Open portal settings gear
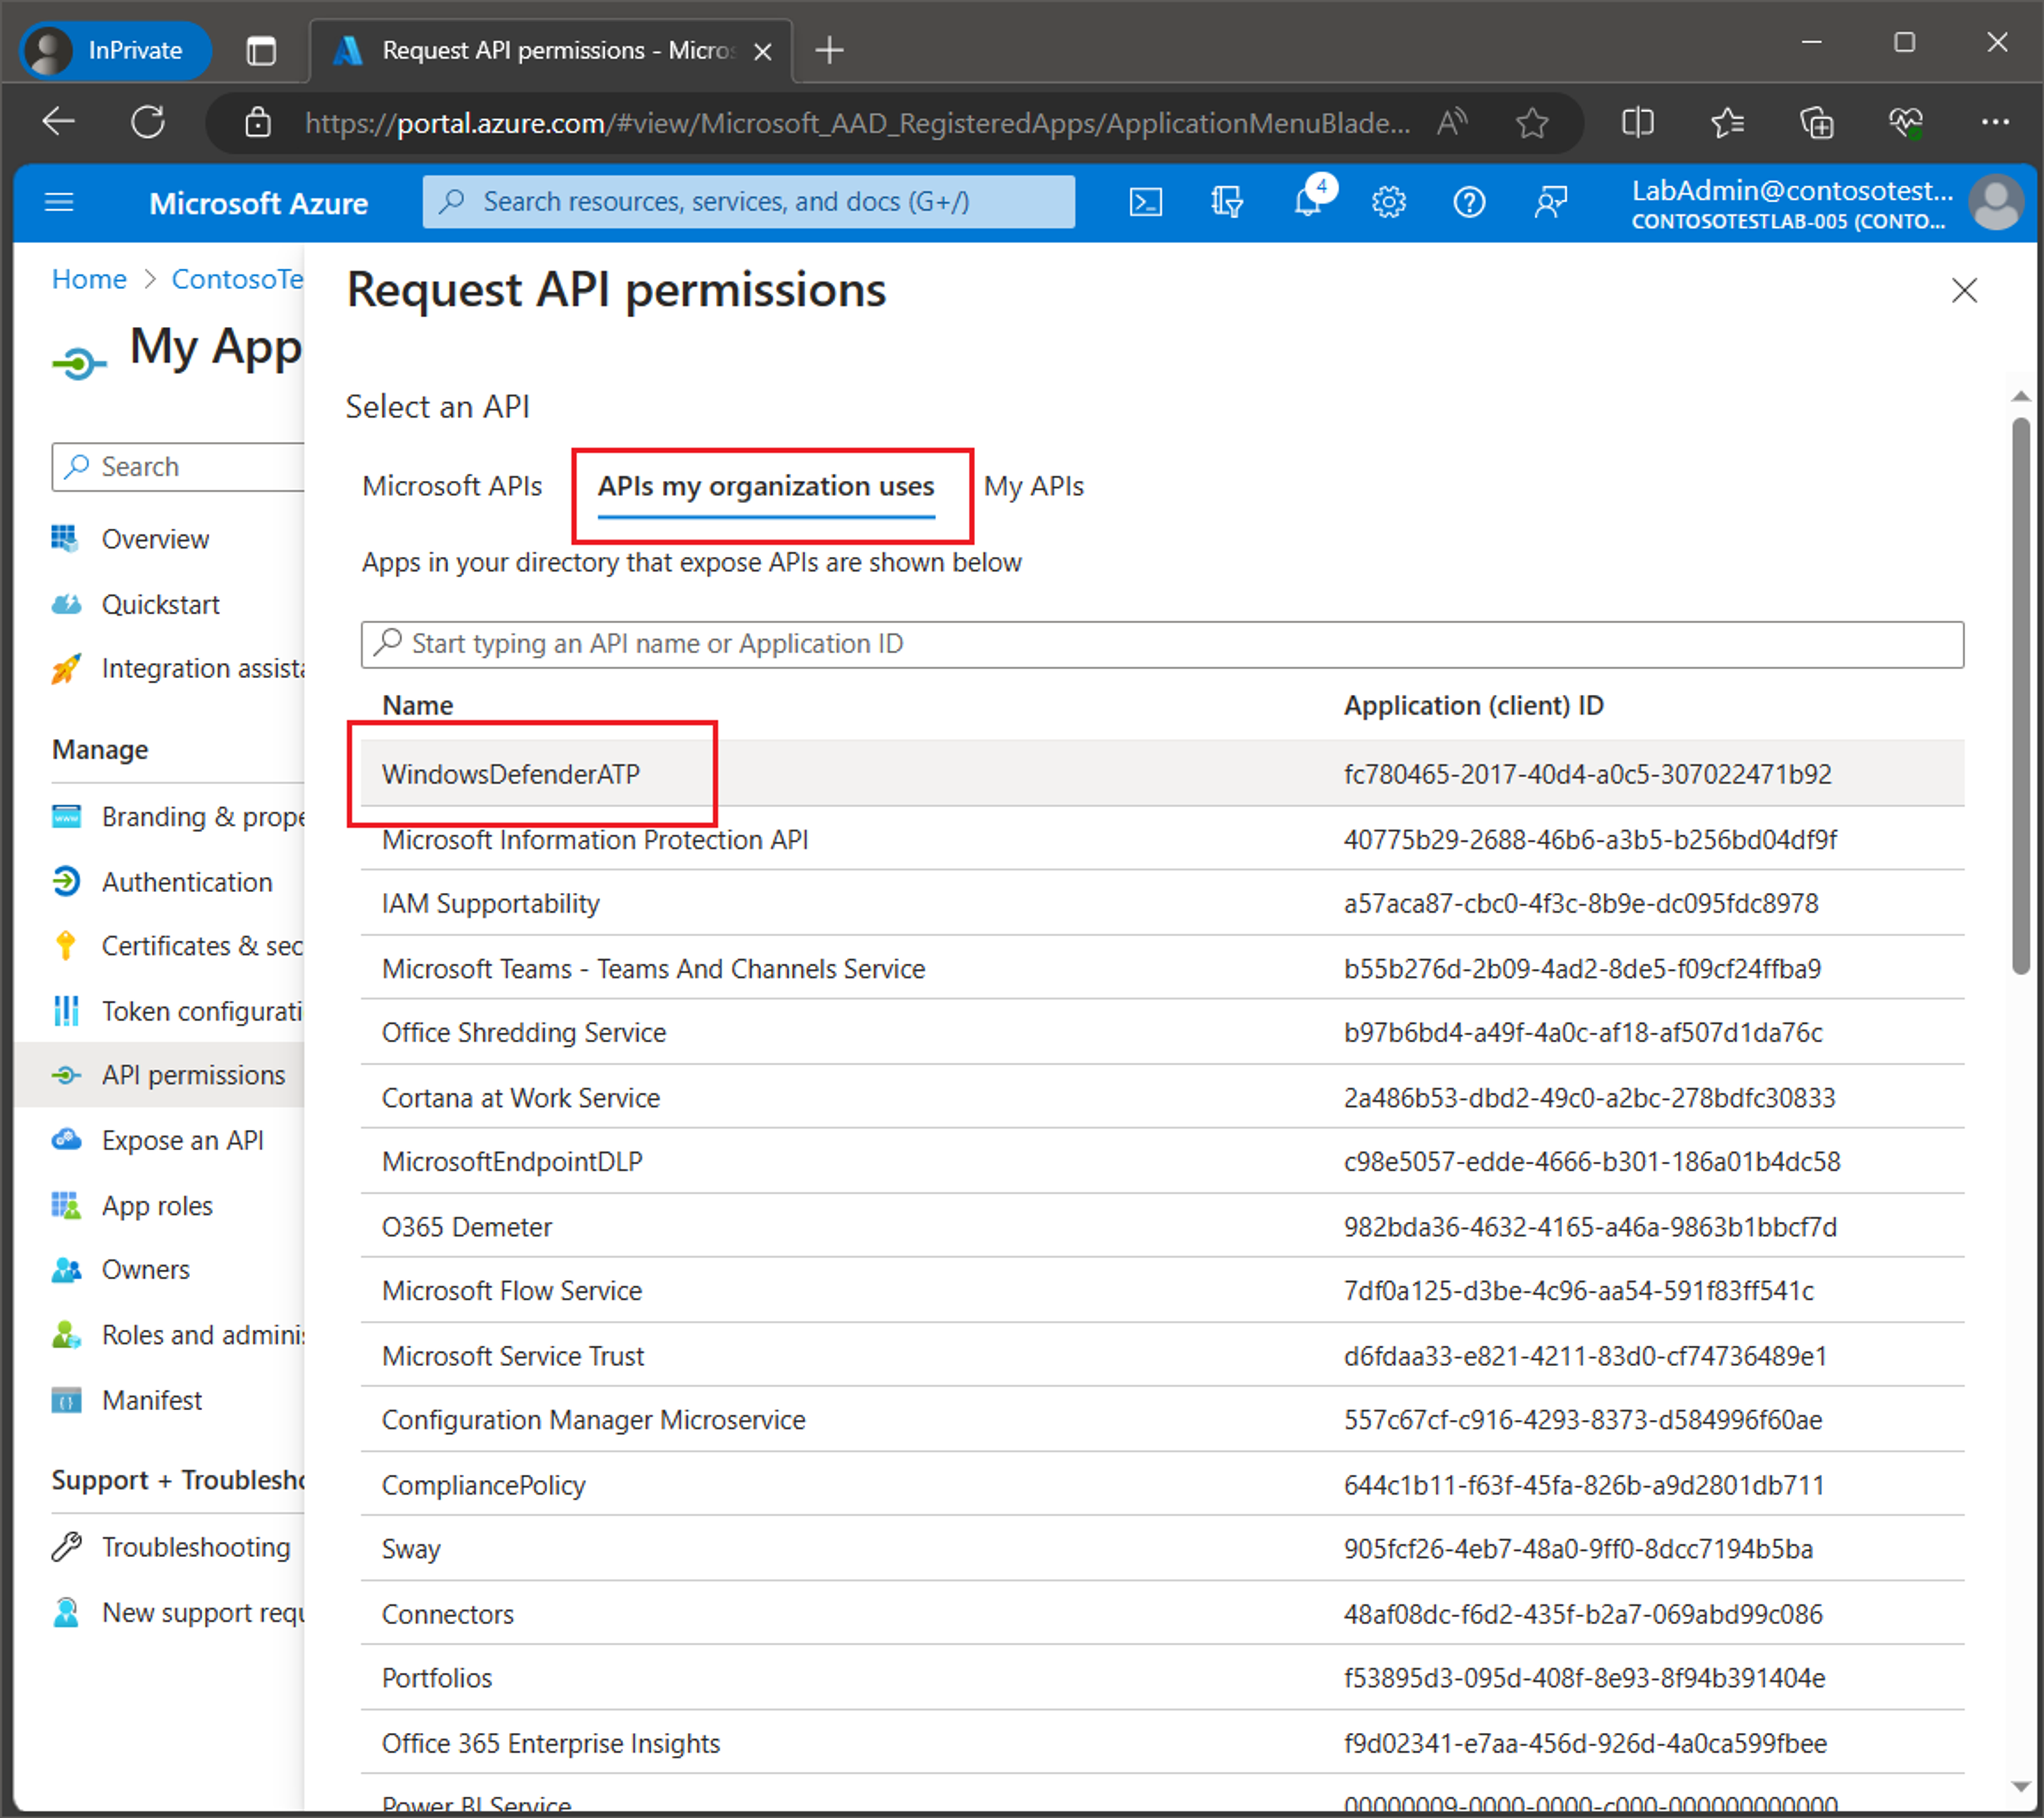Screen dimensions: 2044x1818 pos(1389,203)
